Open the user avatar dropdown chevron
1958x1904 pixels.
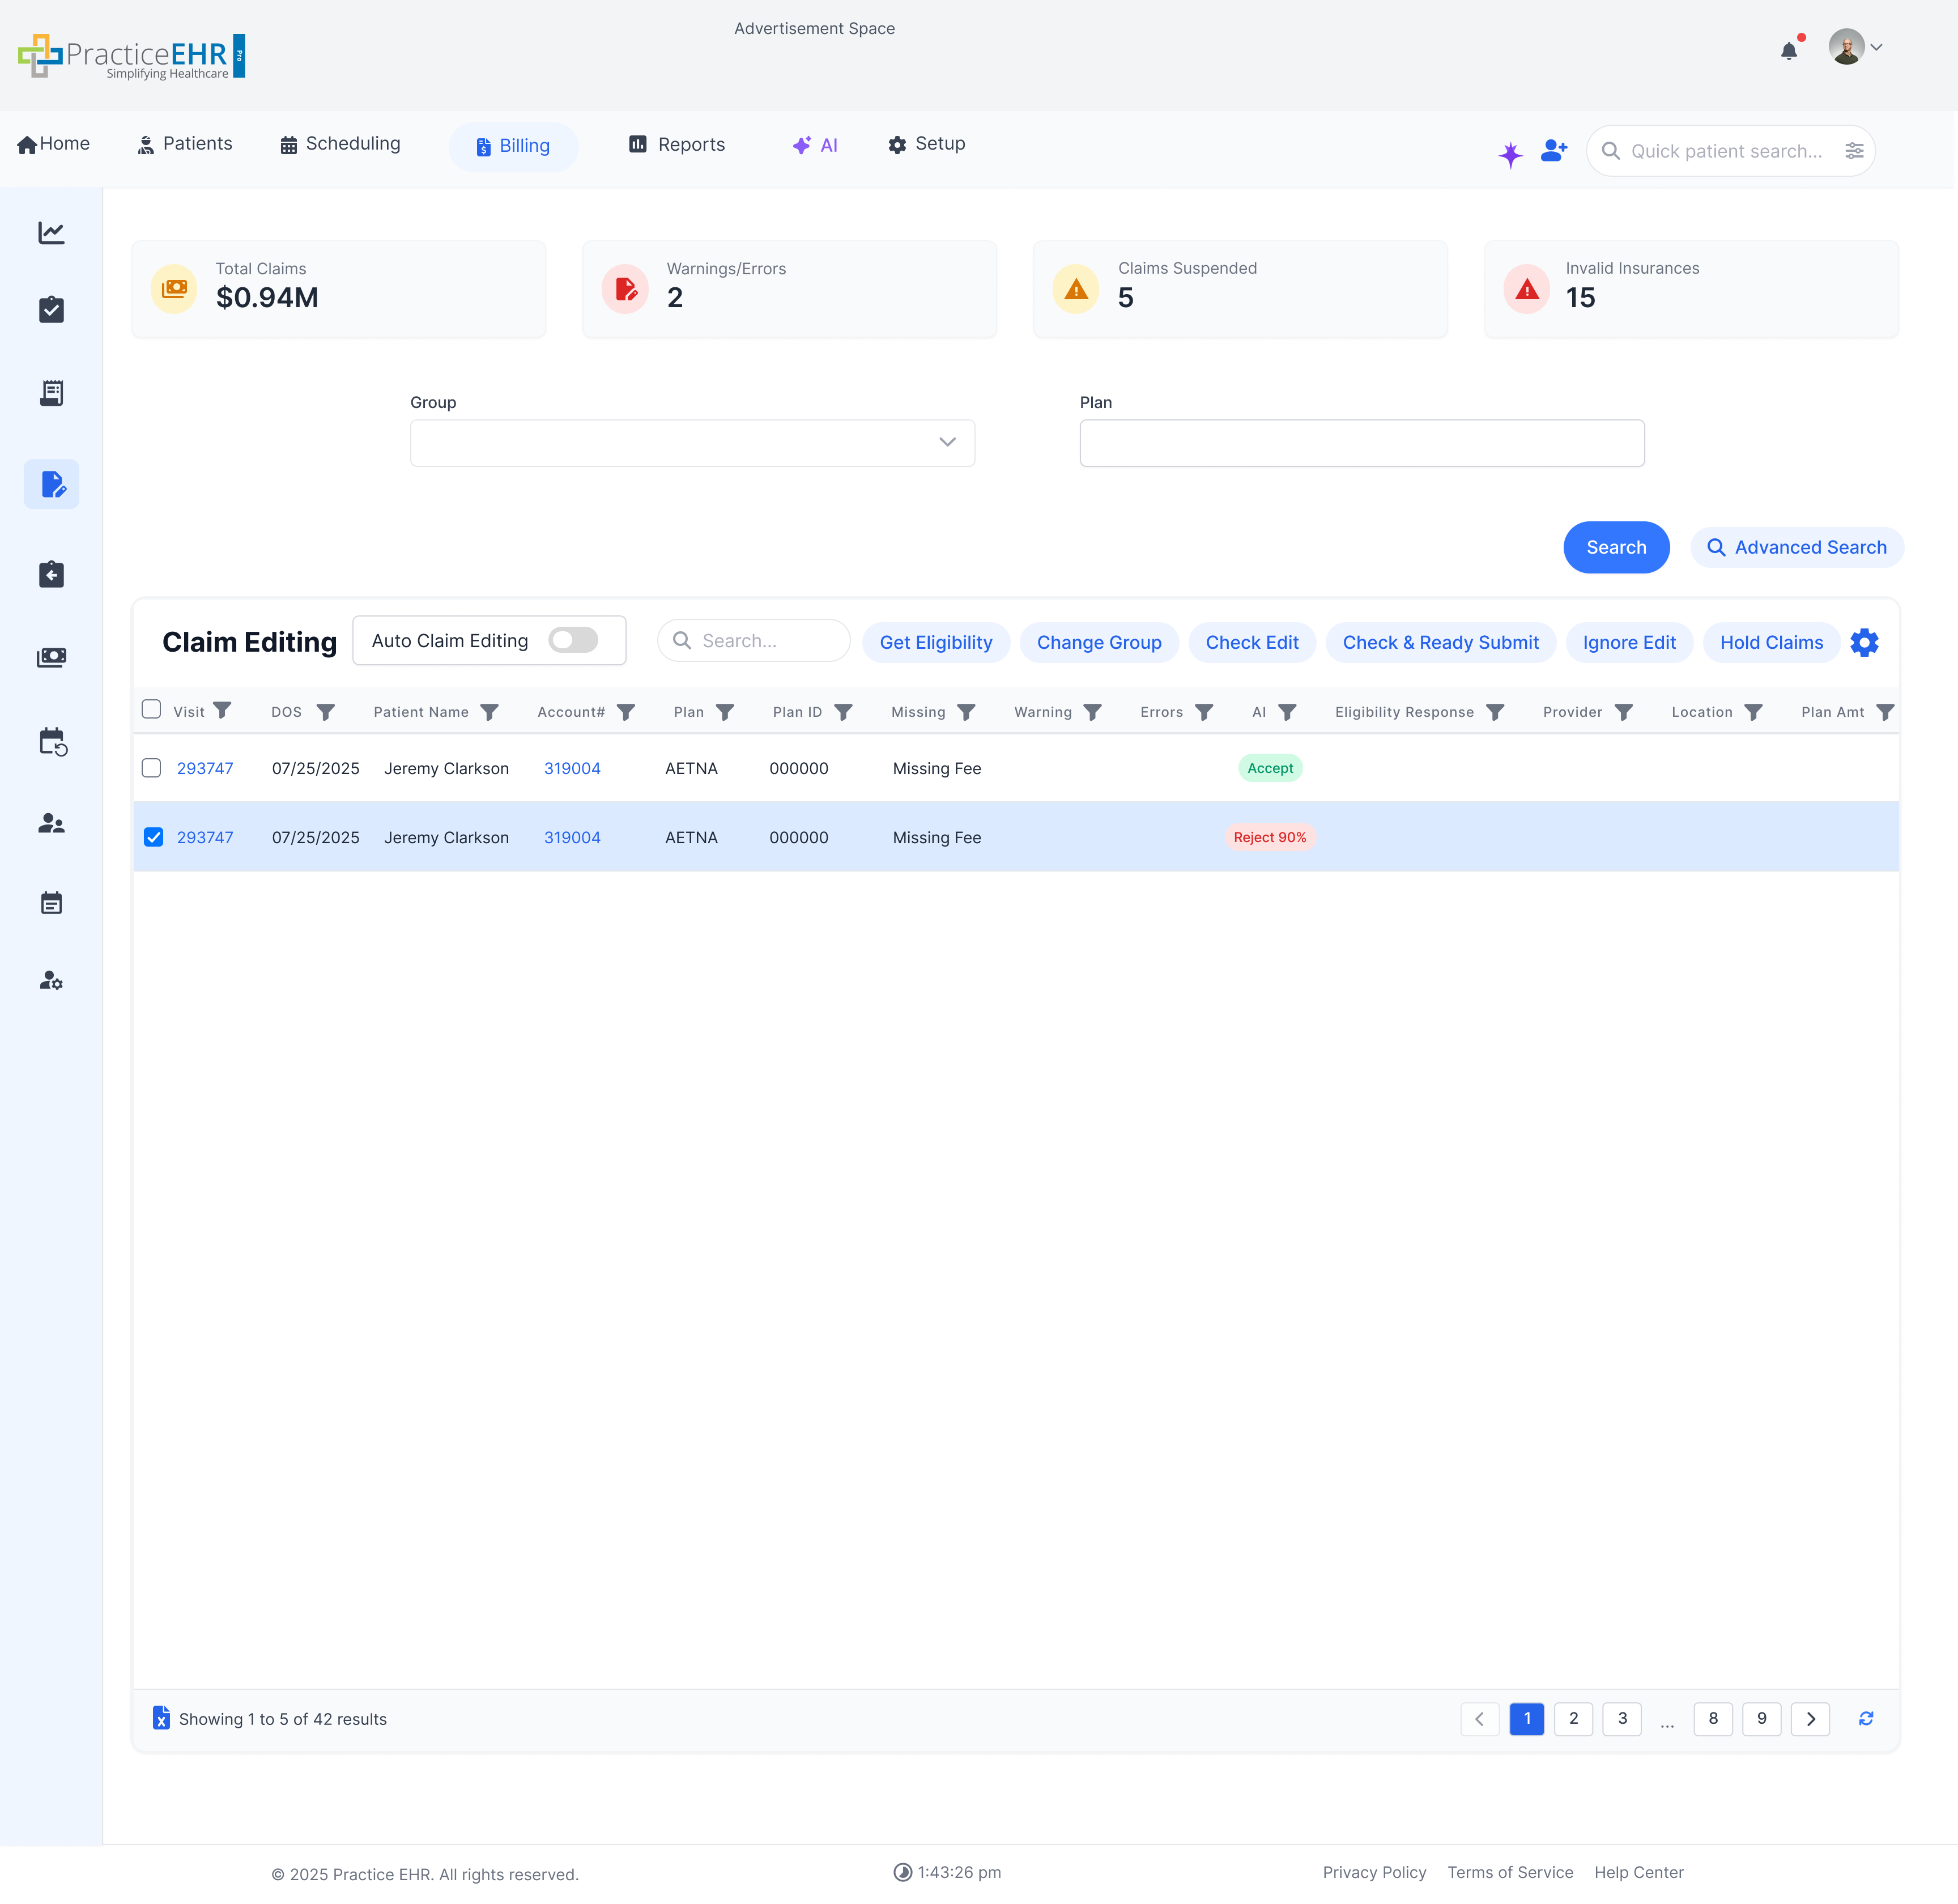[1876, 47]
